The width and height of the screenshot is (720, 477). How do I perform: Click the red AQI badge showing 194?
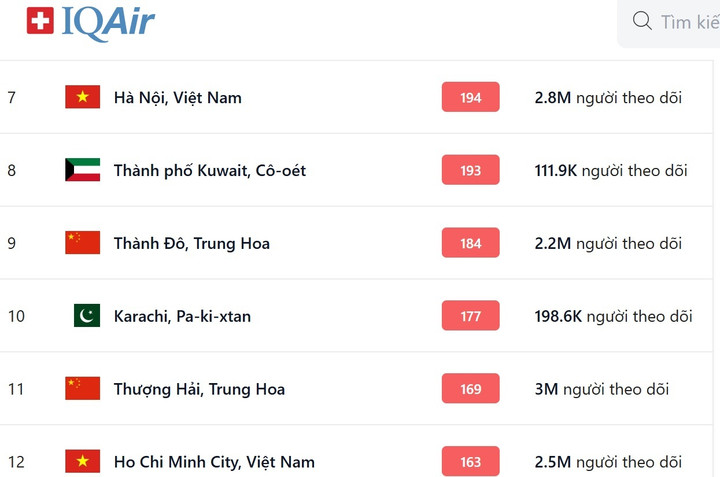[x=470, y=97]
